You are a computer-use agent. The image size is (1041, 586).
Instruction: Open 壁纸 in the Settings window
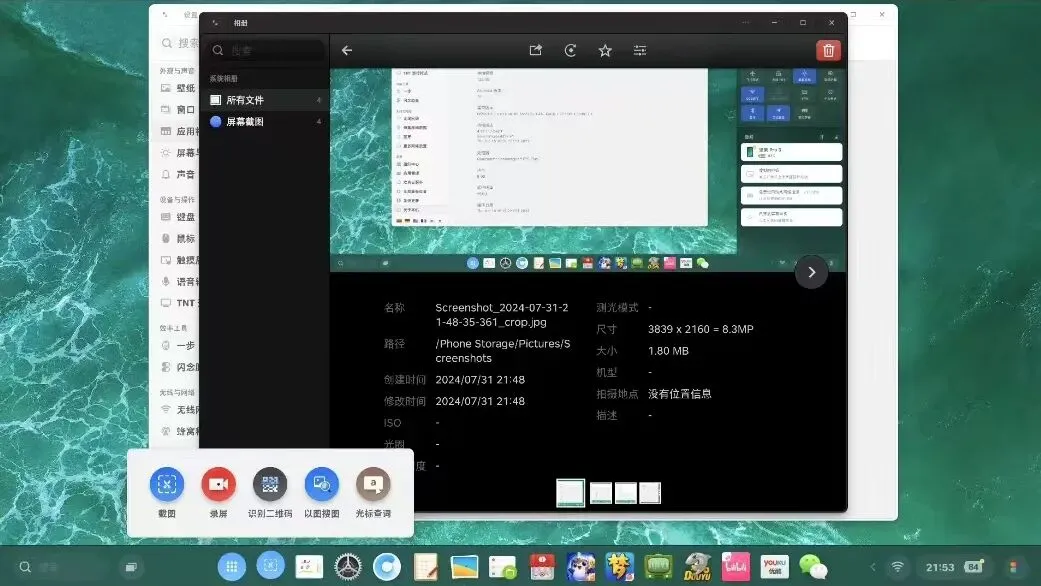179,88
